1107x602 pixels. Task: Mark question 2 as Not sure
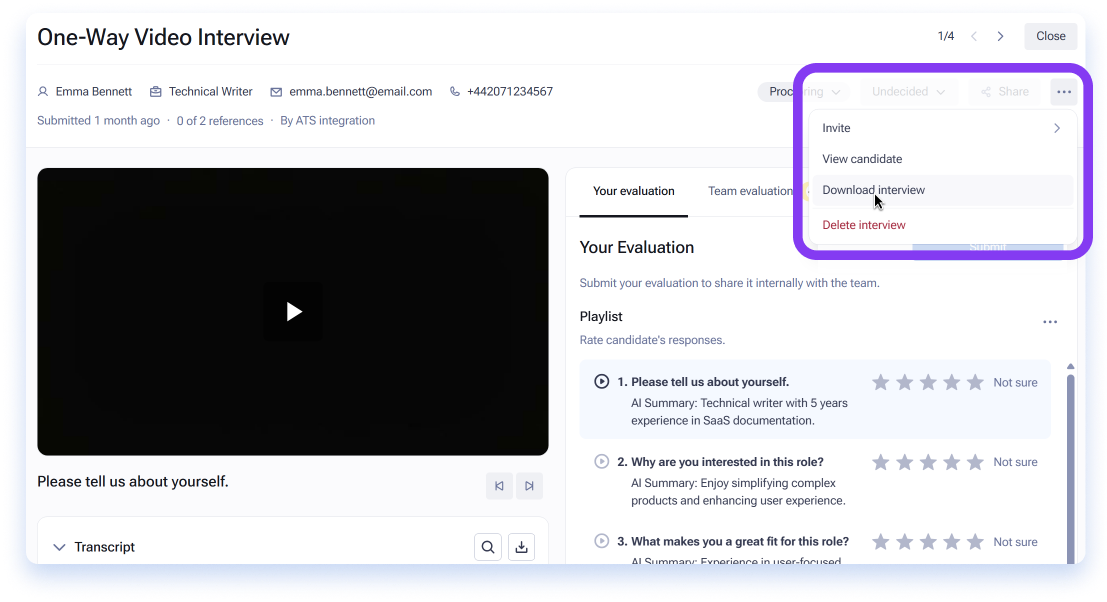point(1015,462)
